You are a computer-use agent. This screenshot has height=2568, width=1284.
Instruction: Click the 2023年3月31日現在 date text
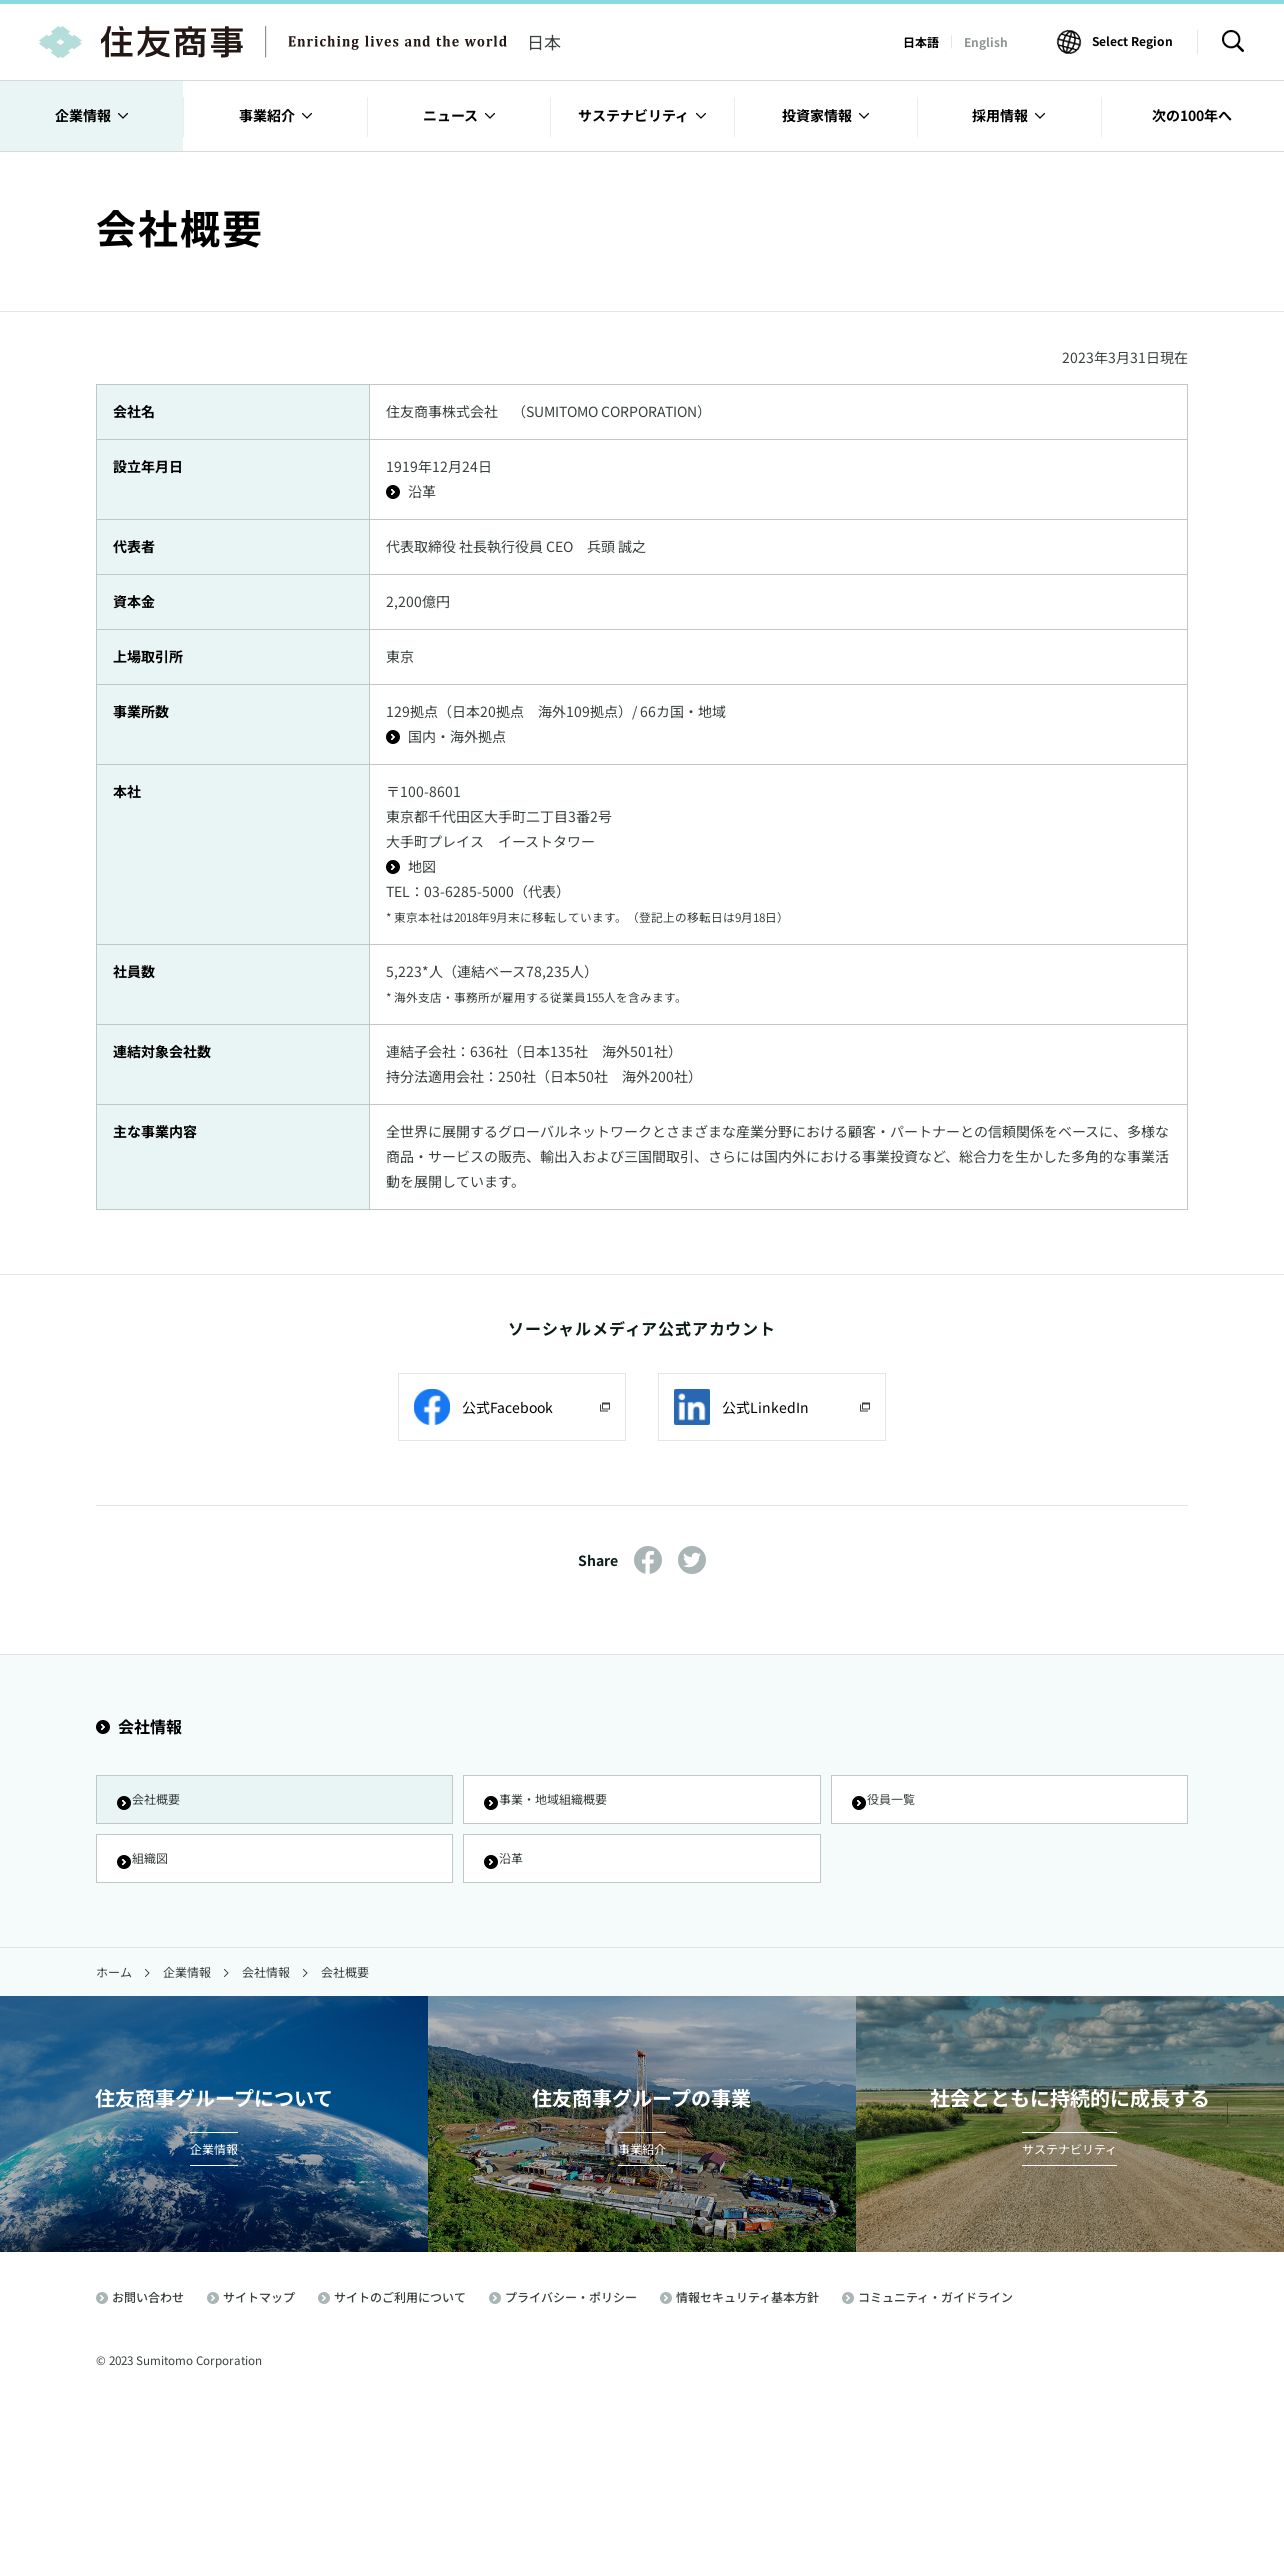click(1125, 358)
